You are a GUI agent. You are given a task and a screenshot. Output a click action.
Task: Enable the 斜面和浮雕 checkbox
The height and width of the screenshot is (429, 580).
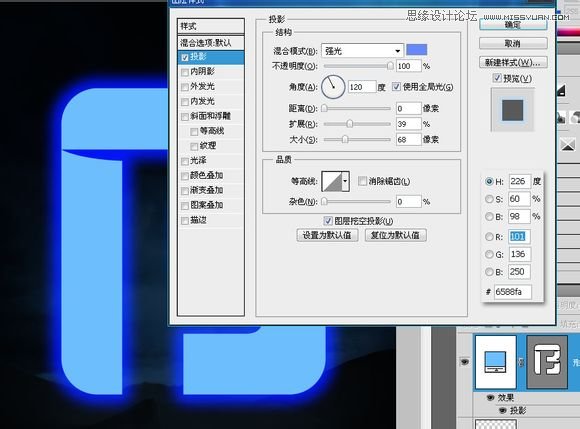coord(185,117)
